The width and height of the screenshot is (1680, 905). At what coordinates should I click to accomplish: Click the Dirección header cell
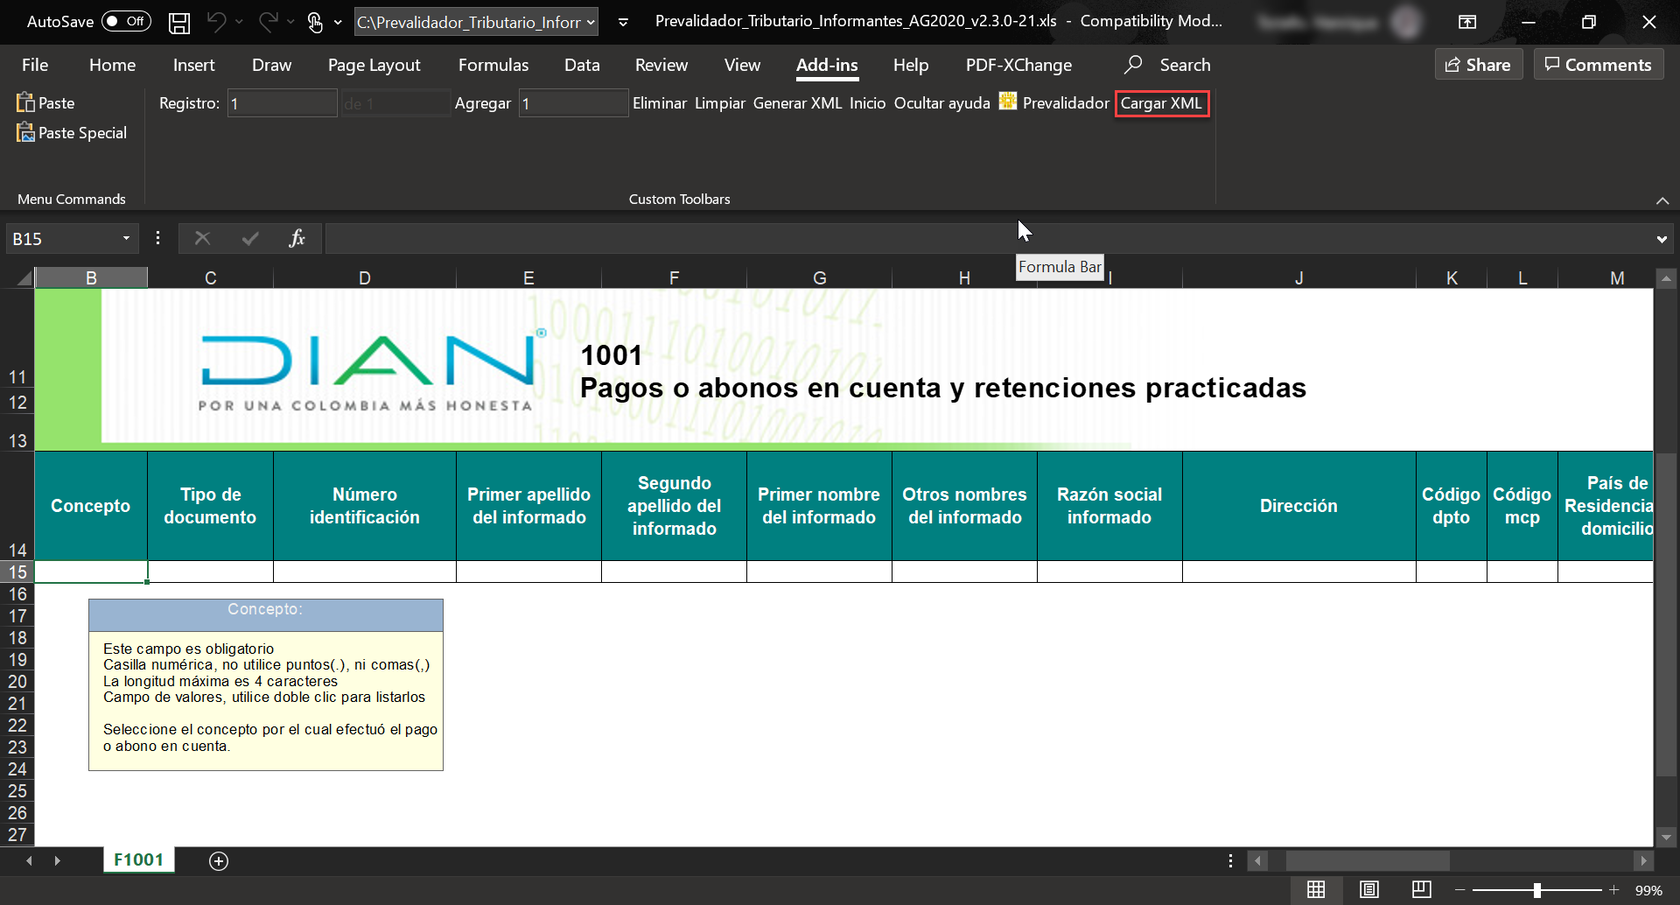(x=1299, y=506)
